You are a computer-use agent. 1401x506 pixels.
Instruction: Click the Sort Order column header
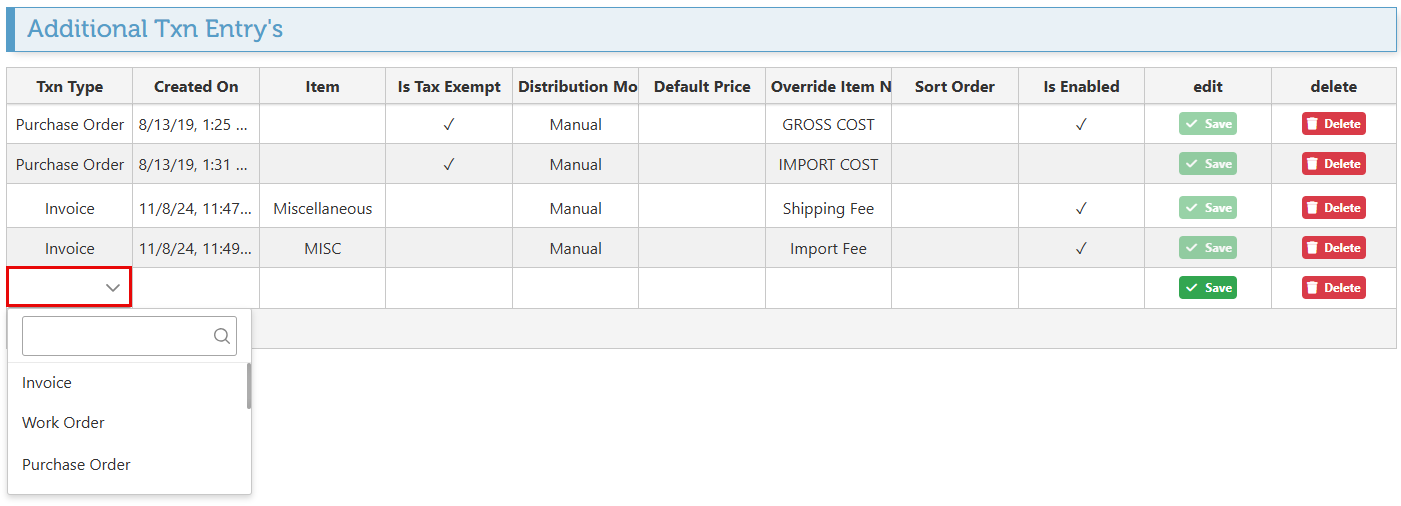point(954,87)
